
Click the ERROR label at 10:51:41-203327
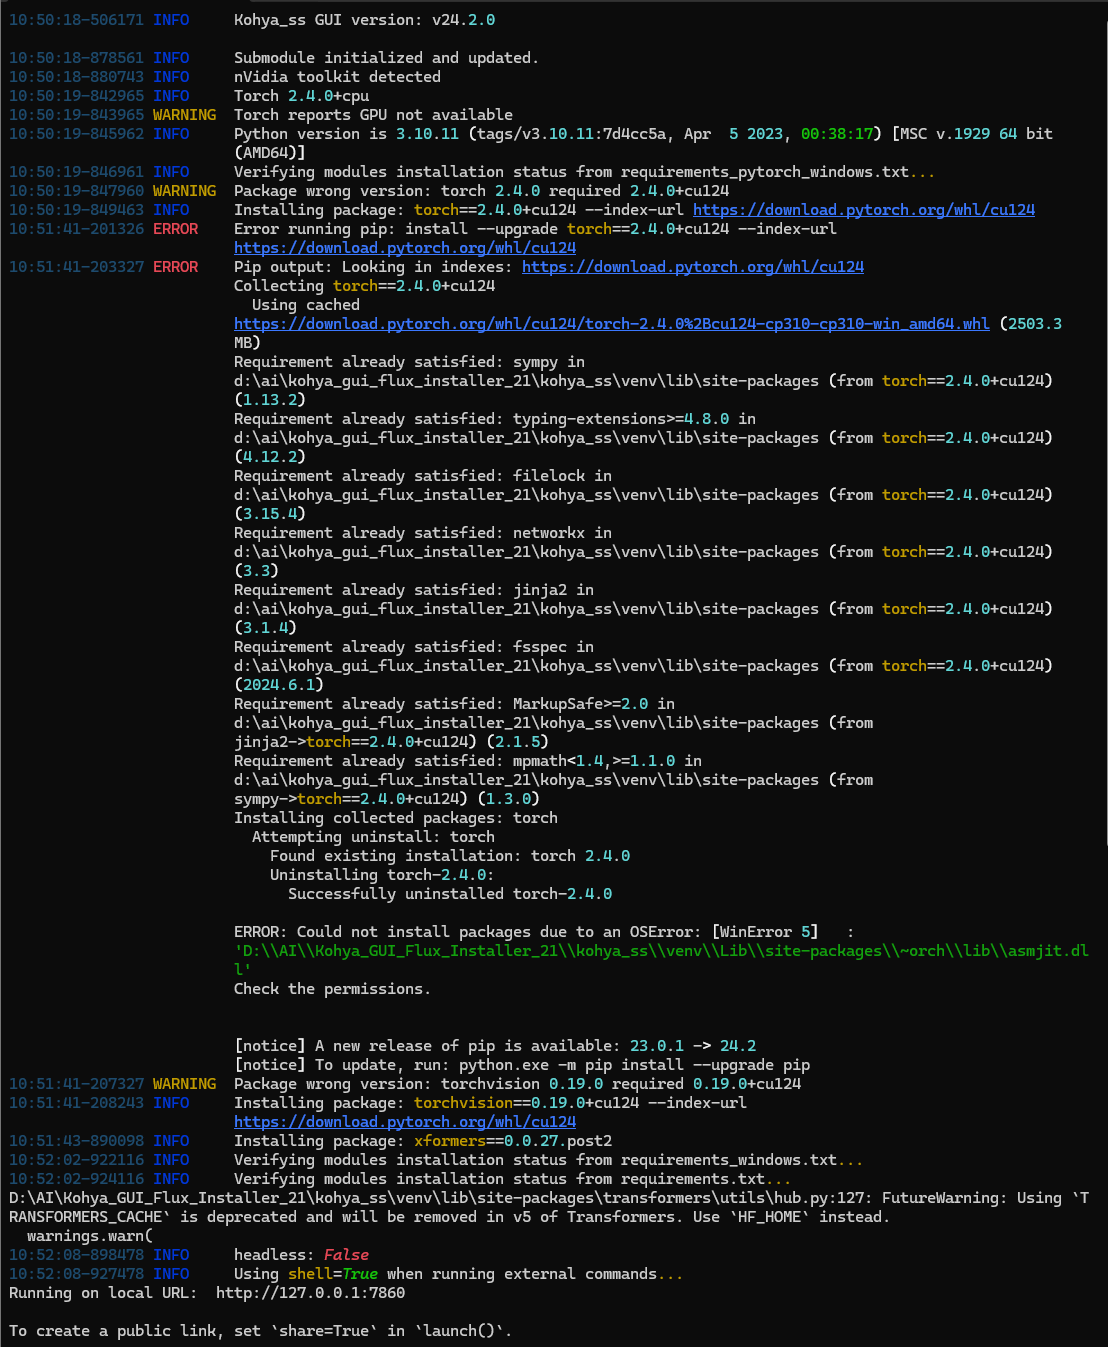(175, 267)
